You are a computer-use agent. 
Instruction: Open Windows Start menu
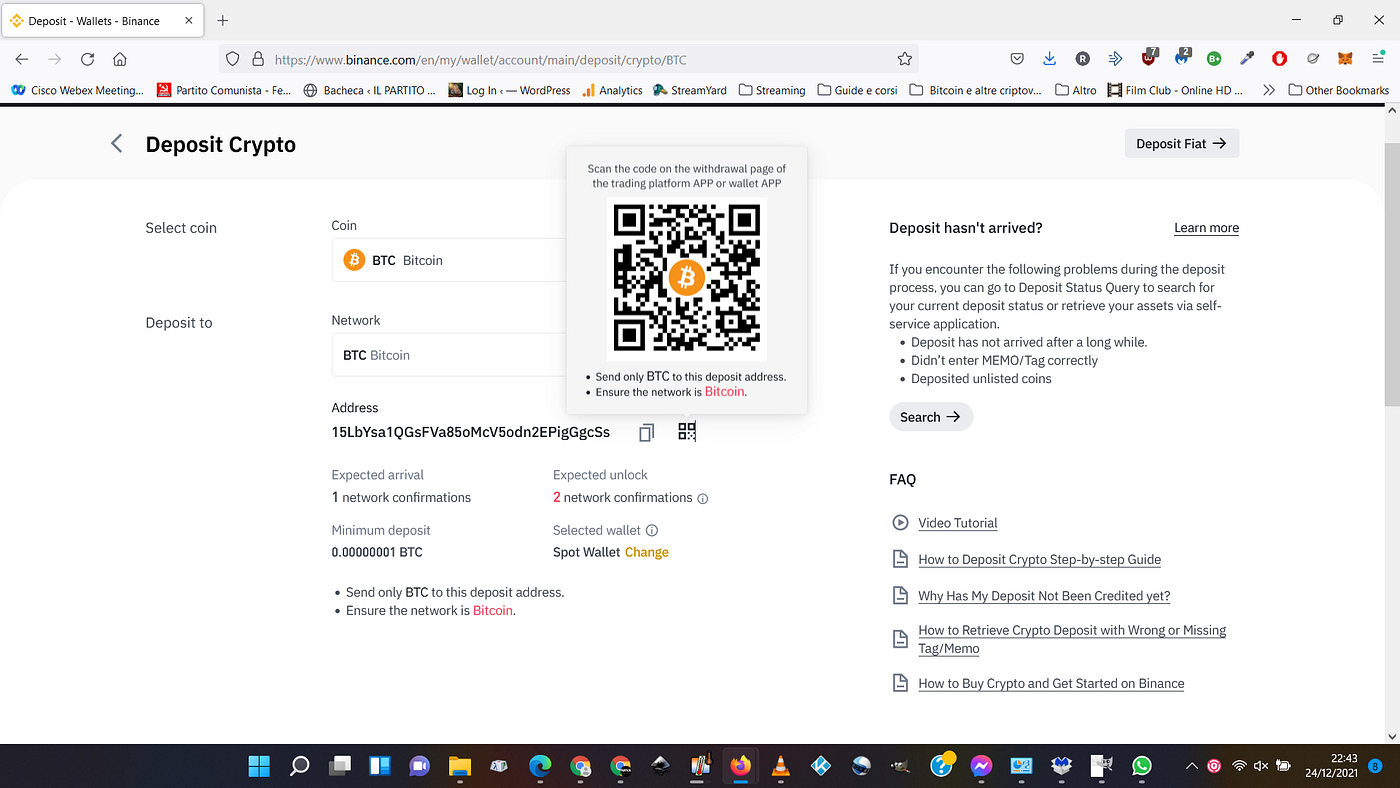click(259, 766)
